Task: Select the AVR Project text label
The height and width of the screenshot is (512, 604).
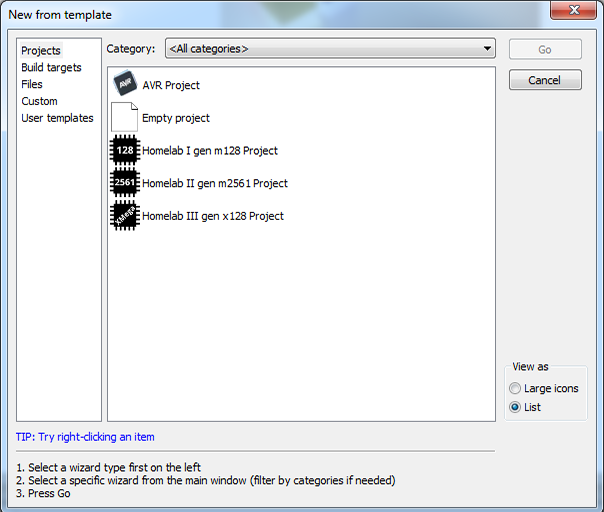Action: (x=171, y=86)
